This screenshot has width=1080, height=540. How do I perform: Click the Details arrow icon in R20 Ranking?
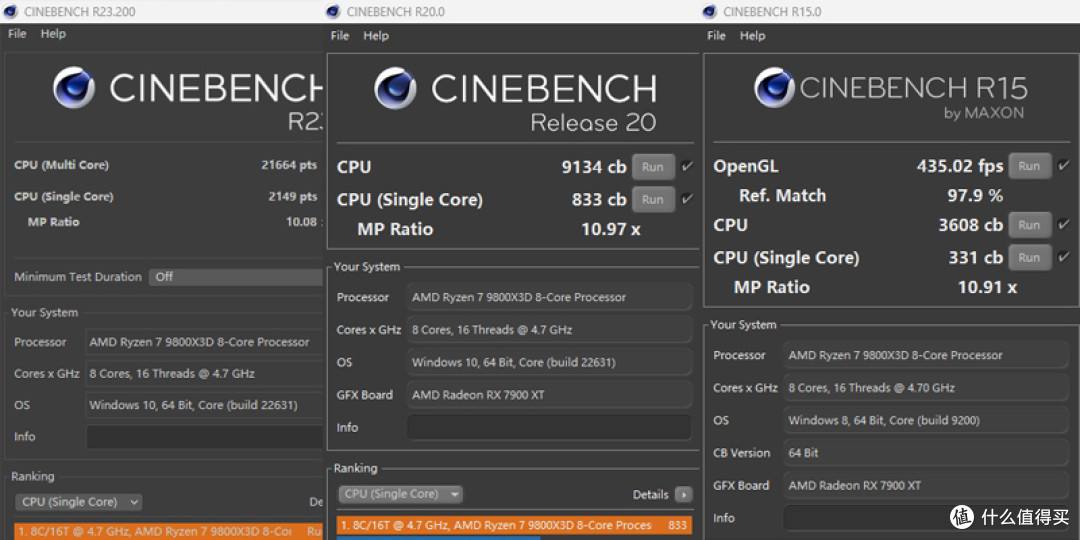[683, 495]
